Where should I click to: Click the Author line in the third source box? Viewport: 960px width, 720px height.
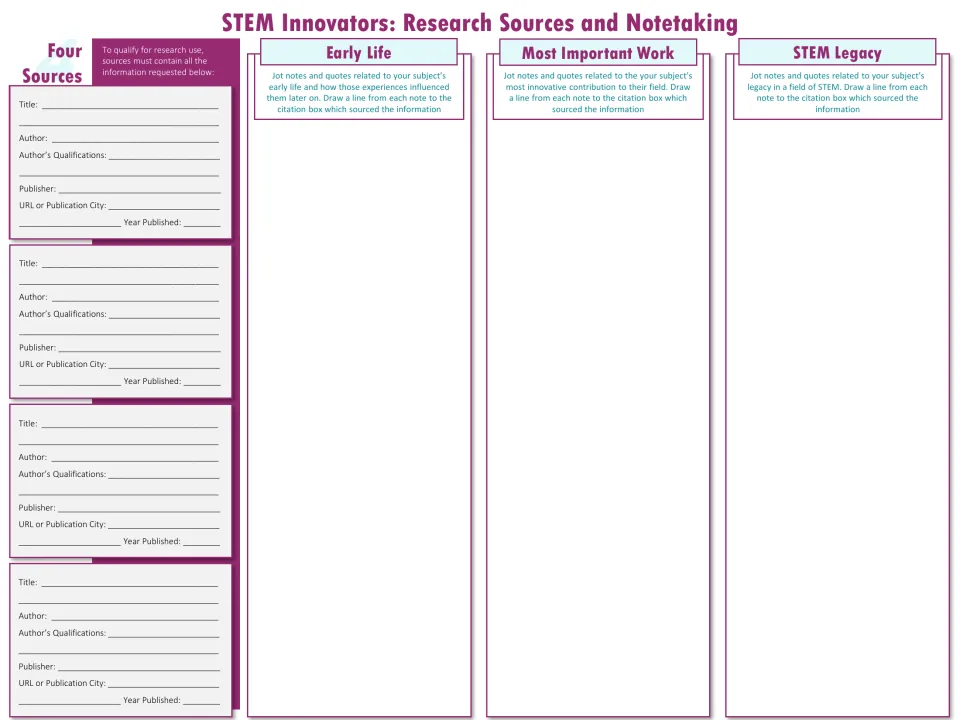click(x=135, y=457)
